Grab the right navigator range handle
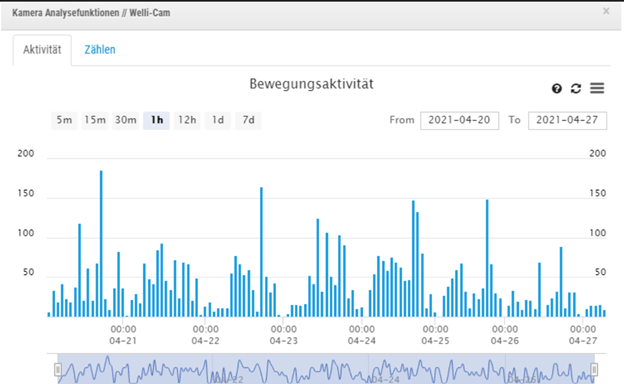The width and height of the screenshot is (624, 384). tap(594, 370)
